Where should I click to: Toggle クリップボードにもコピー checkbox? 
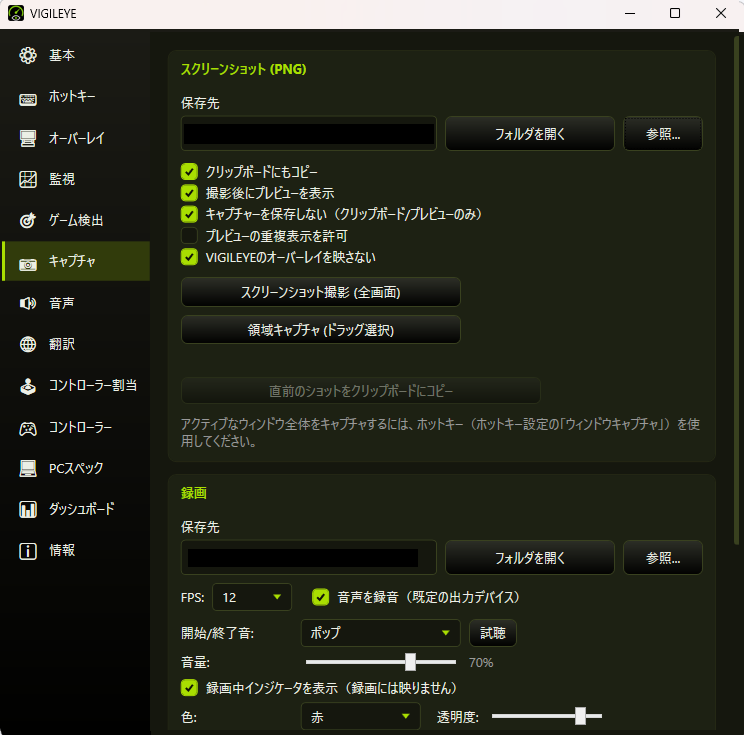(x=189, y=172)
